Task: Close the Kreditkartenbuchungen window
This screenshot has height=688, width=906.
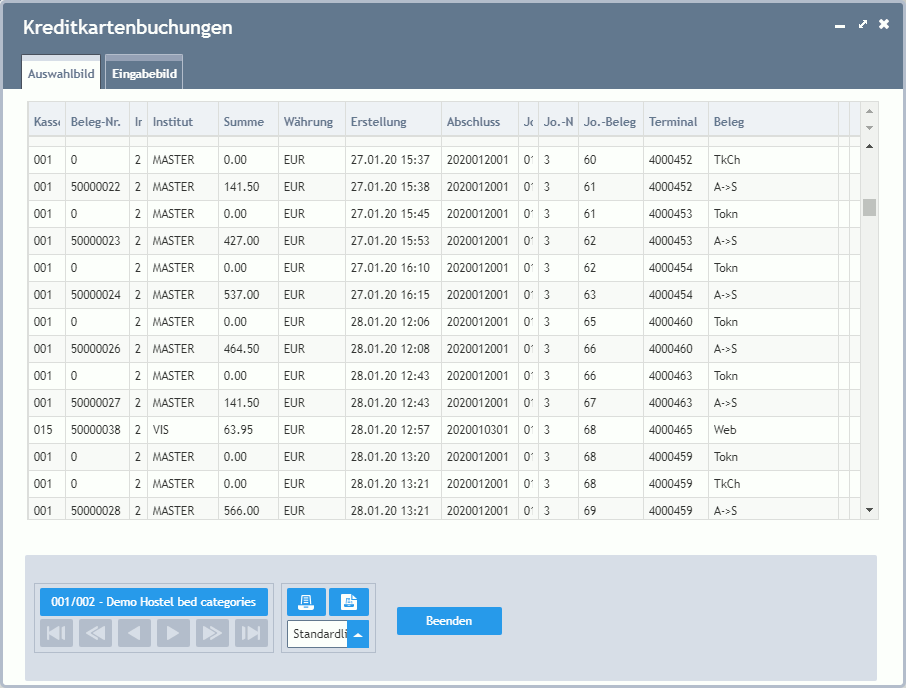Action: (883, 24)
